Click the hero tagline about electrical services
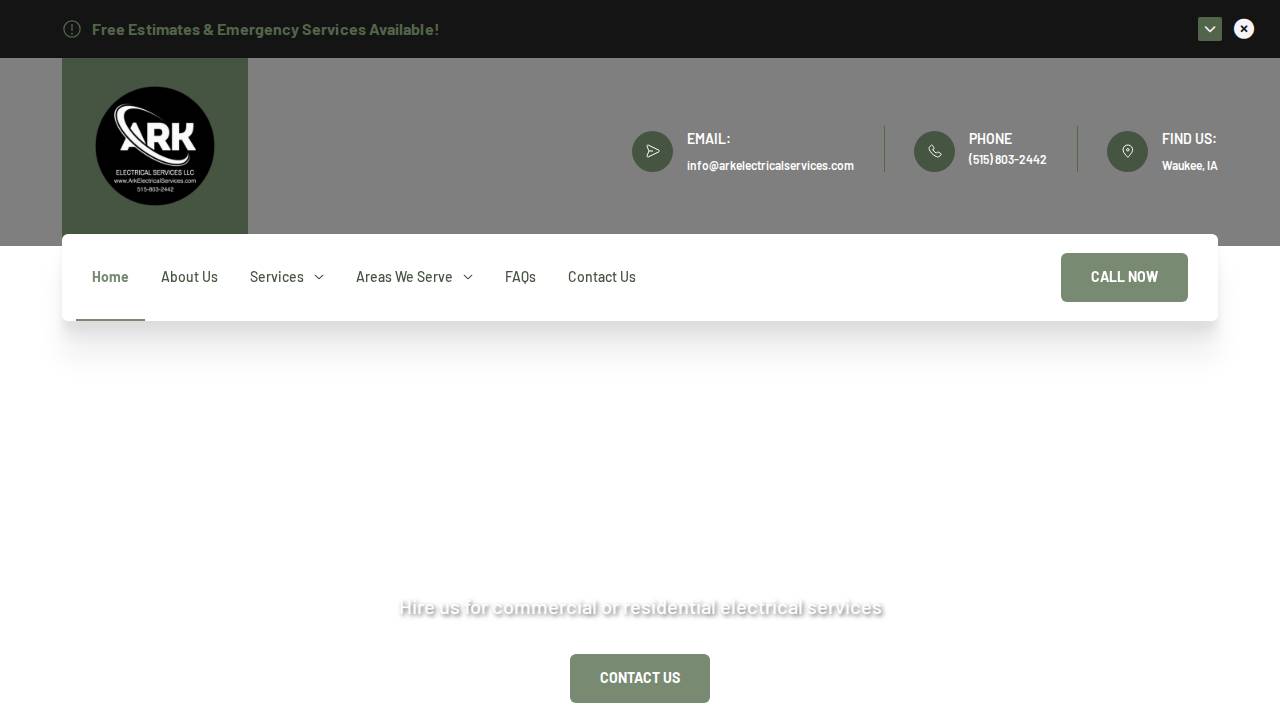The width and height of the screenshot is (1280, 720). 640,607
